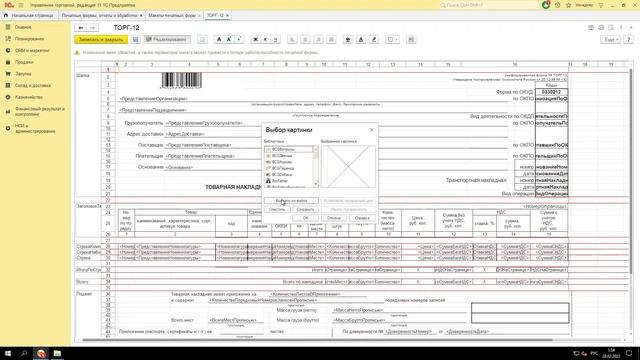The image size is (640, 360).
Task: Open 'Продажи' section in sidebar
Action: coord(24,62)
